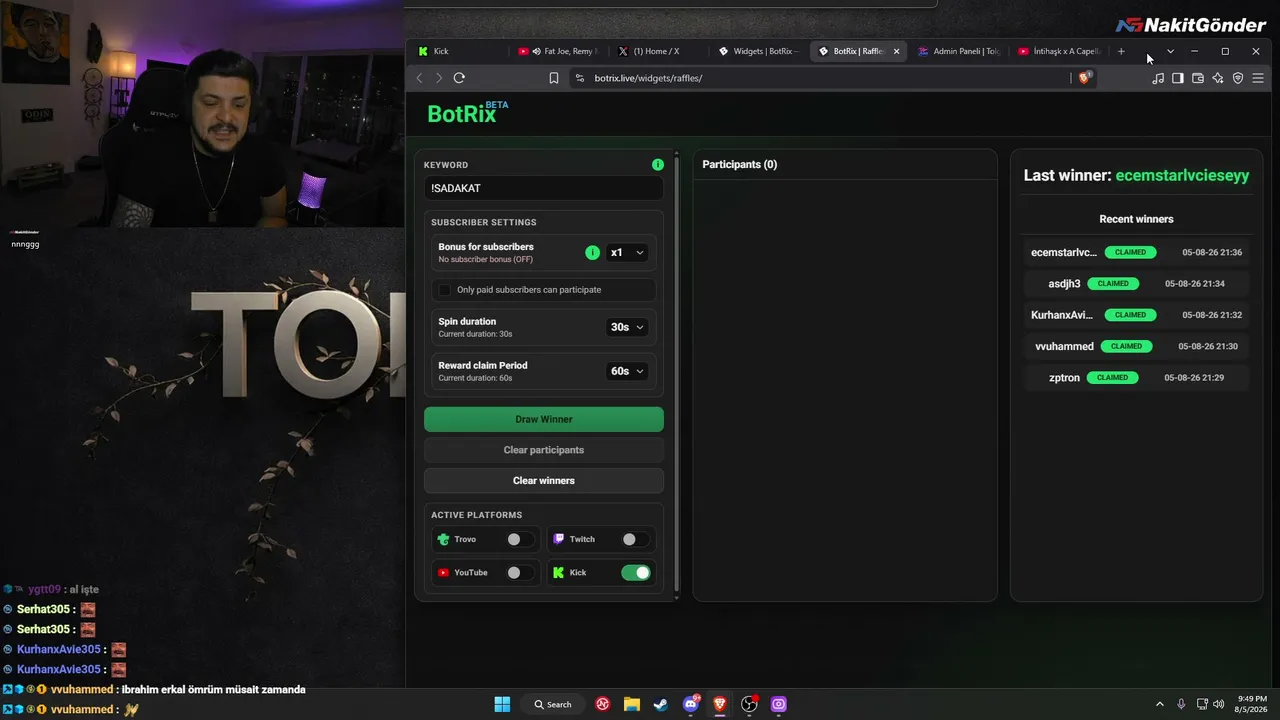Show hidden system tray icons
The image size is (1280, 720).
(1160, 704)
